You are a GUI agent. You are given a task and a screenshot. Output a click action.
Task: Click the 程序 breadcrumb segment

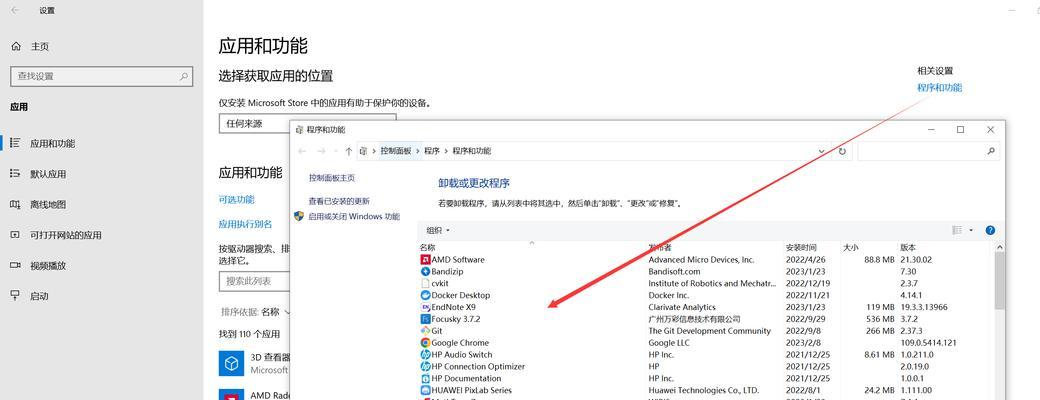[432, 151]
